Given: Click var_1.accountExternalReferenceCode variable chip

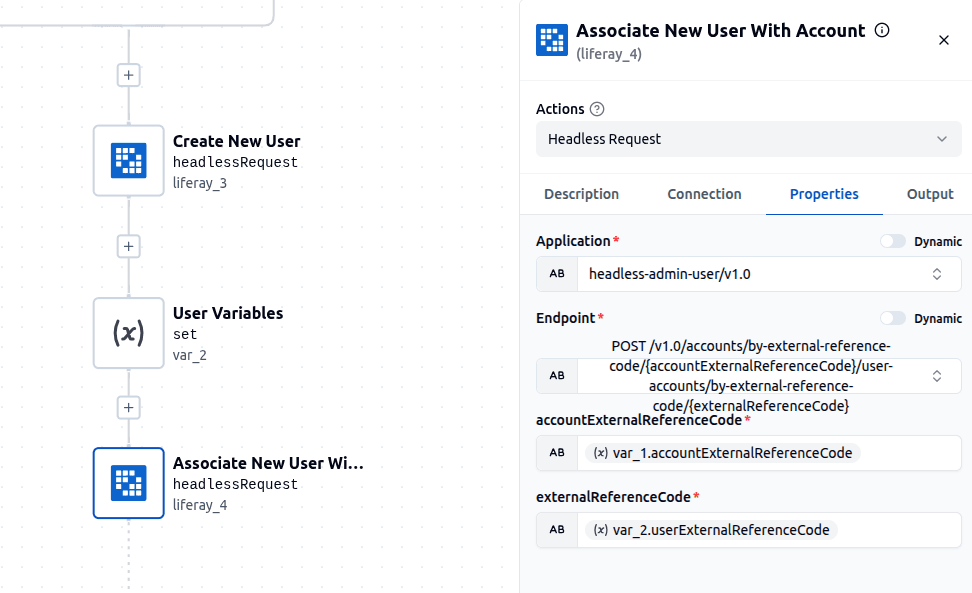Looking at the screenshot, I should [x=722, y=453].
